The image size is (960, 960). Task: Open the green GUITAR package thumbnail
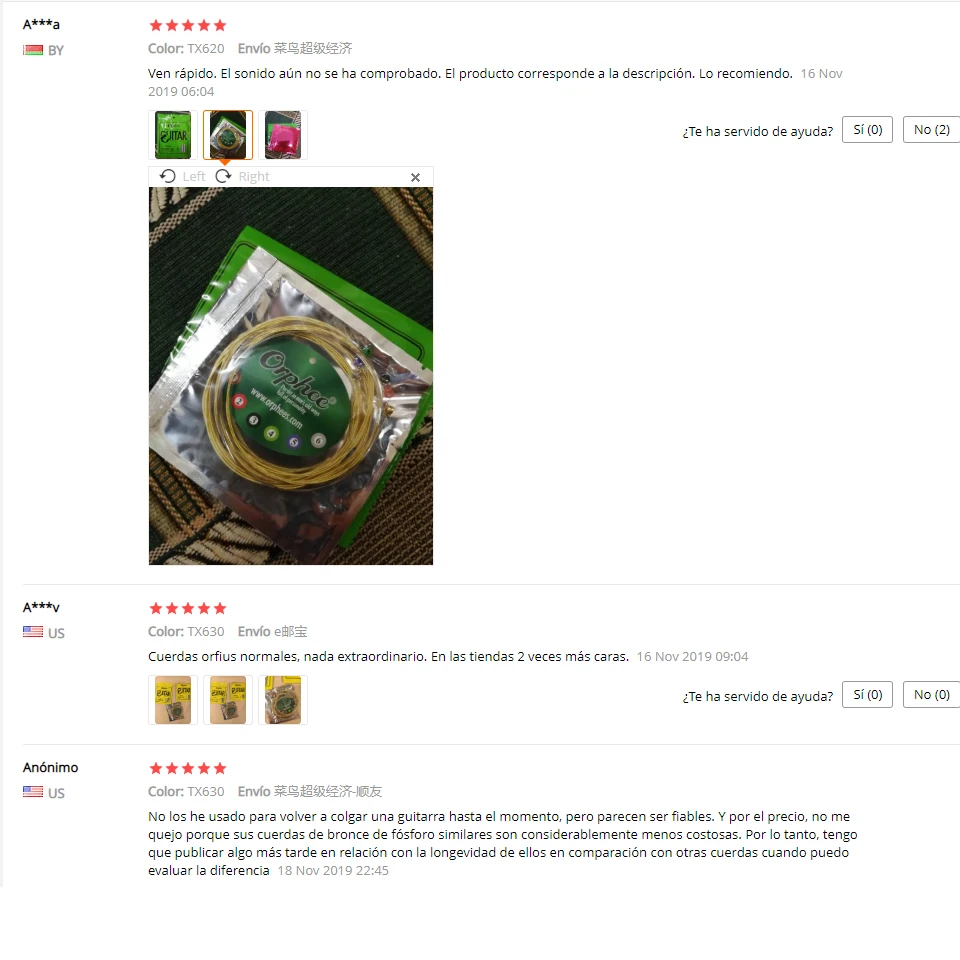click(173, 135)
